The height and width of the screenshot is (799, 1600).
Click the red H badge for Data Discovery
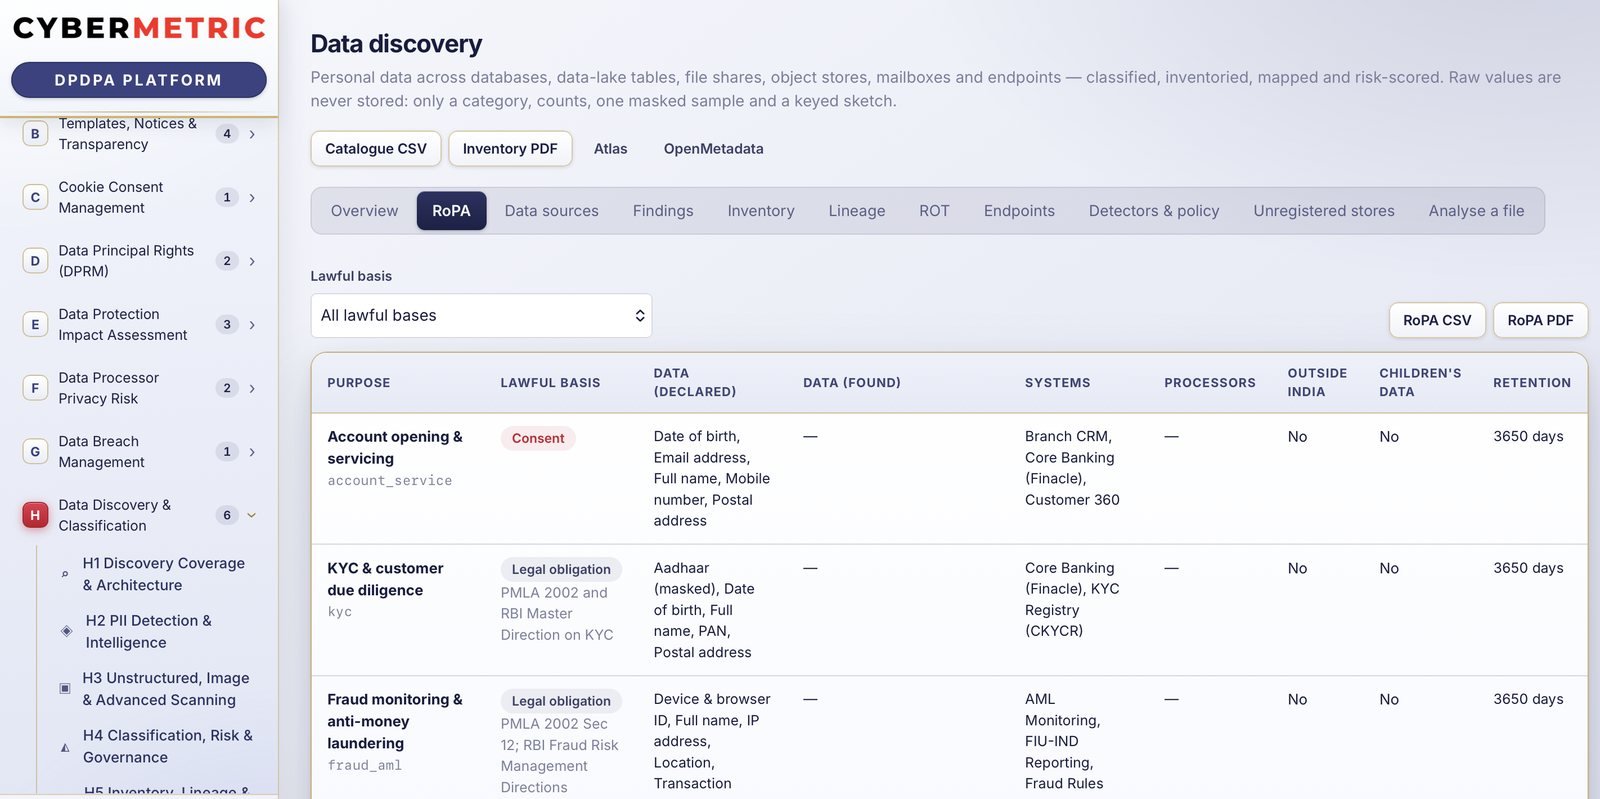35,515
